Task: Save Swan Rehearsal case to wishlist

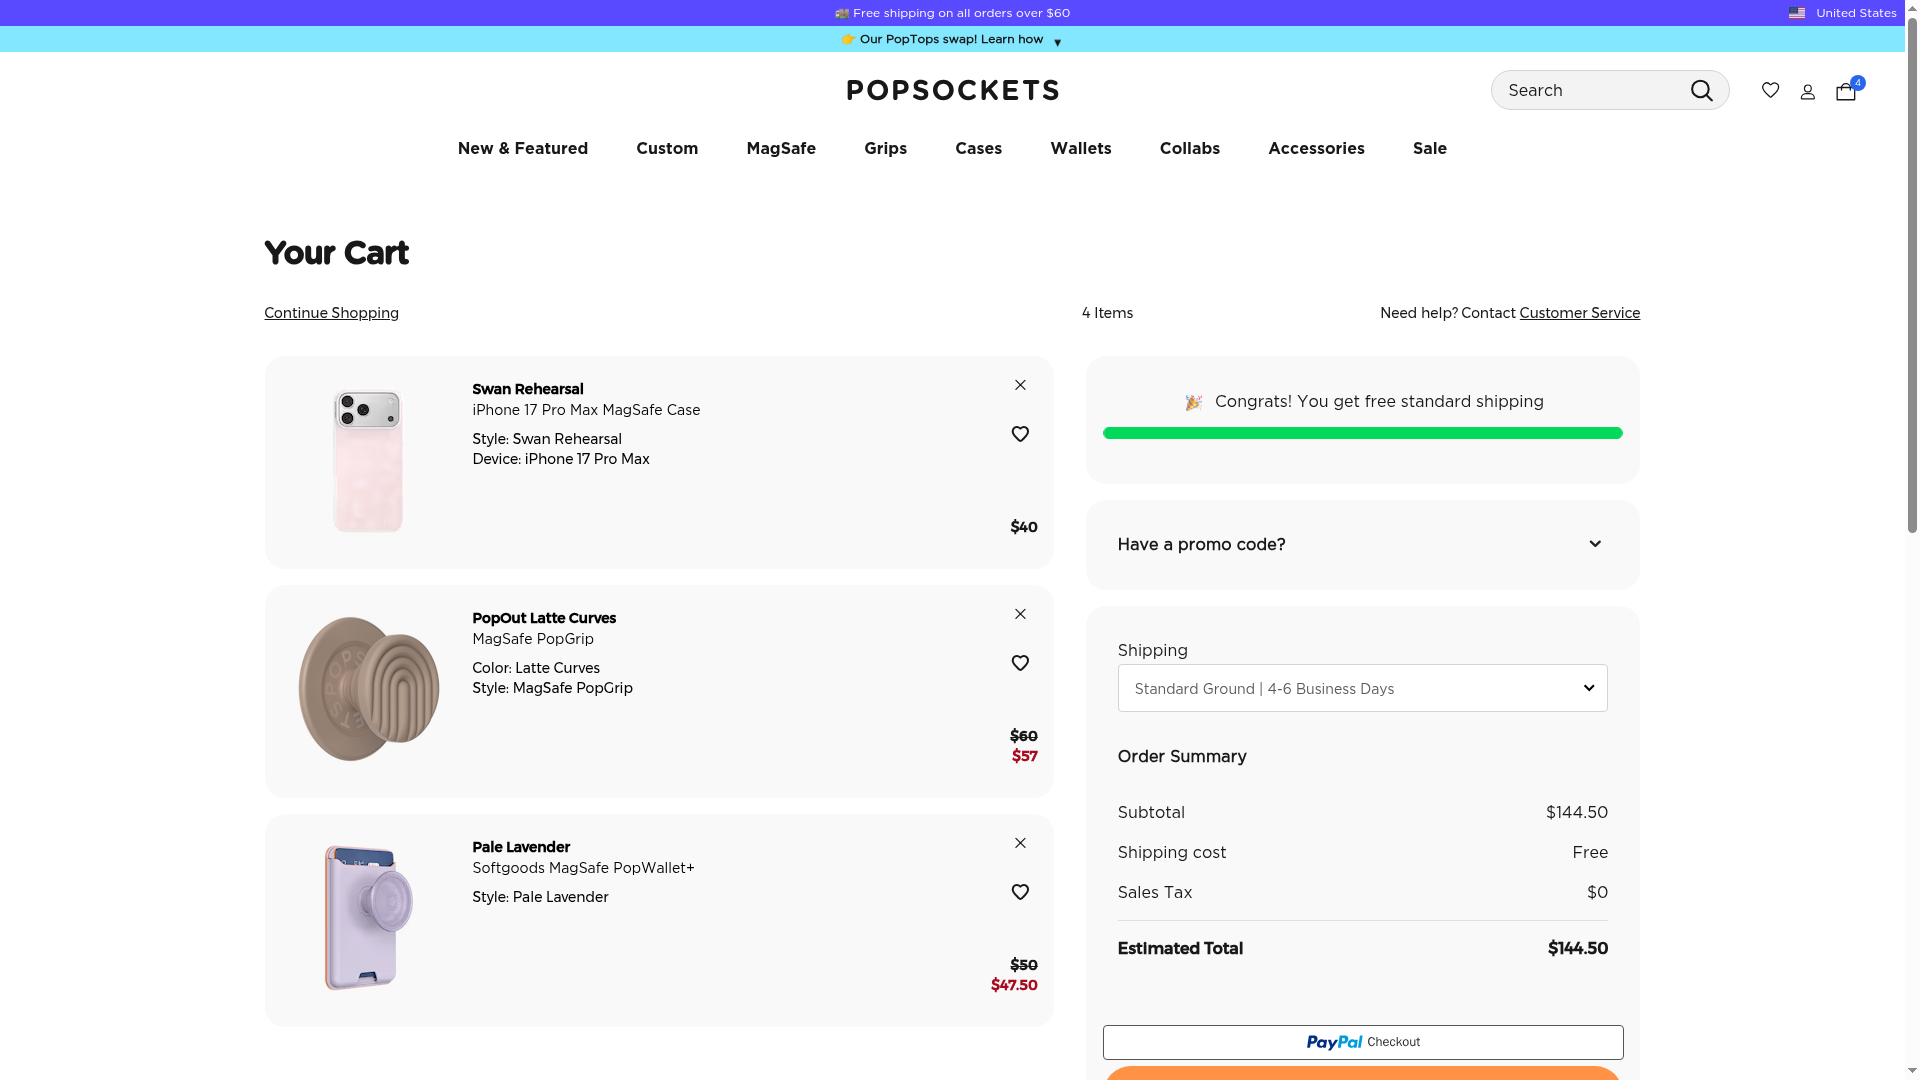Action: pos(1020,434)
